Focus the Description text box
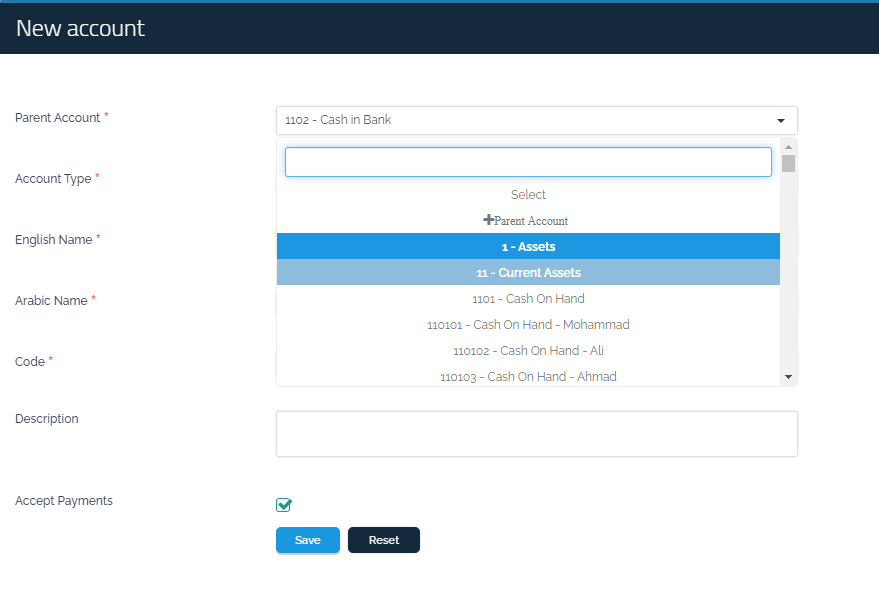Image resolution: width=879 pixels, height=602 pixels. 536,434
